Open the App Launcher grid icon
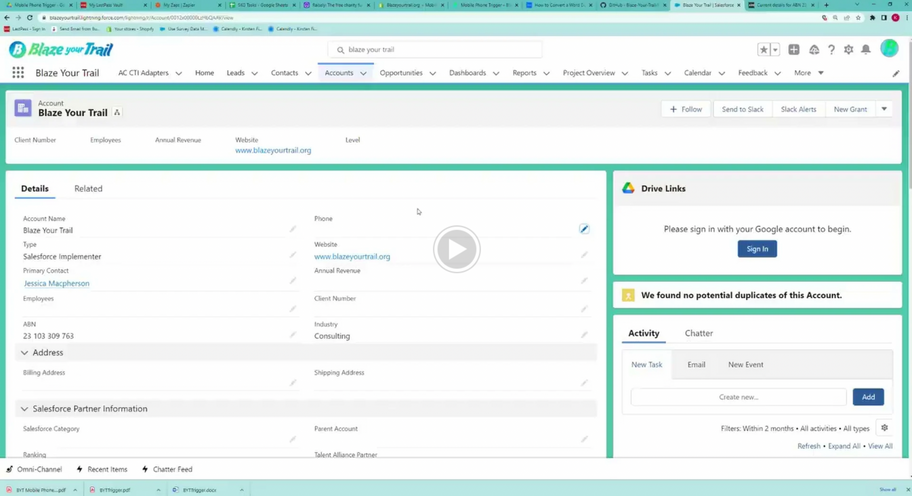This screenshot has width=912, height=496. pyautogui.click(x=18, y=73)
